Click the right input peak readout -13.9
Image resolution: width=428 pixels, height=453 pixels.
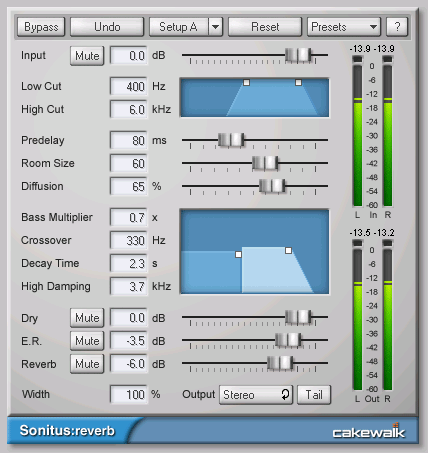pyautogui.click(x=384, y=49)
